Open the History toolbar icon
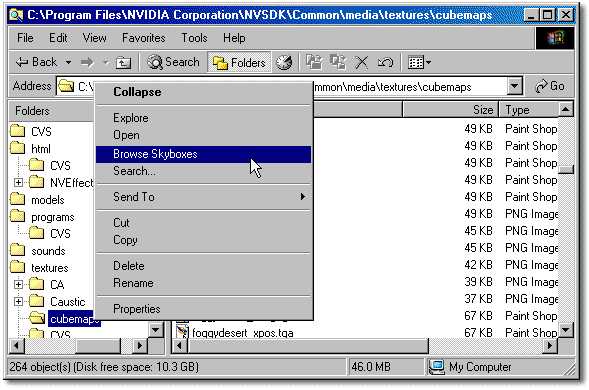Screen dimensions: 589x390 pyautogui.click(x=284, y=62)
